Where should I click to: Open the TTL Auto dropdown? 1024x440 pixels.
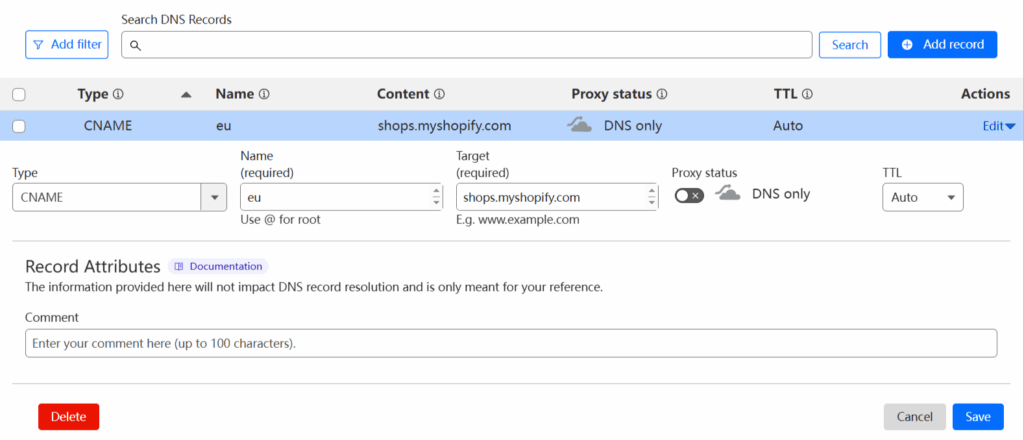tap(922, 197)
